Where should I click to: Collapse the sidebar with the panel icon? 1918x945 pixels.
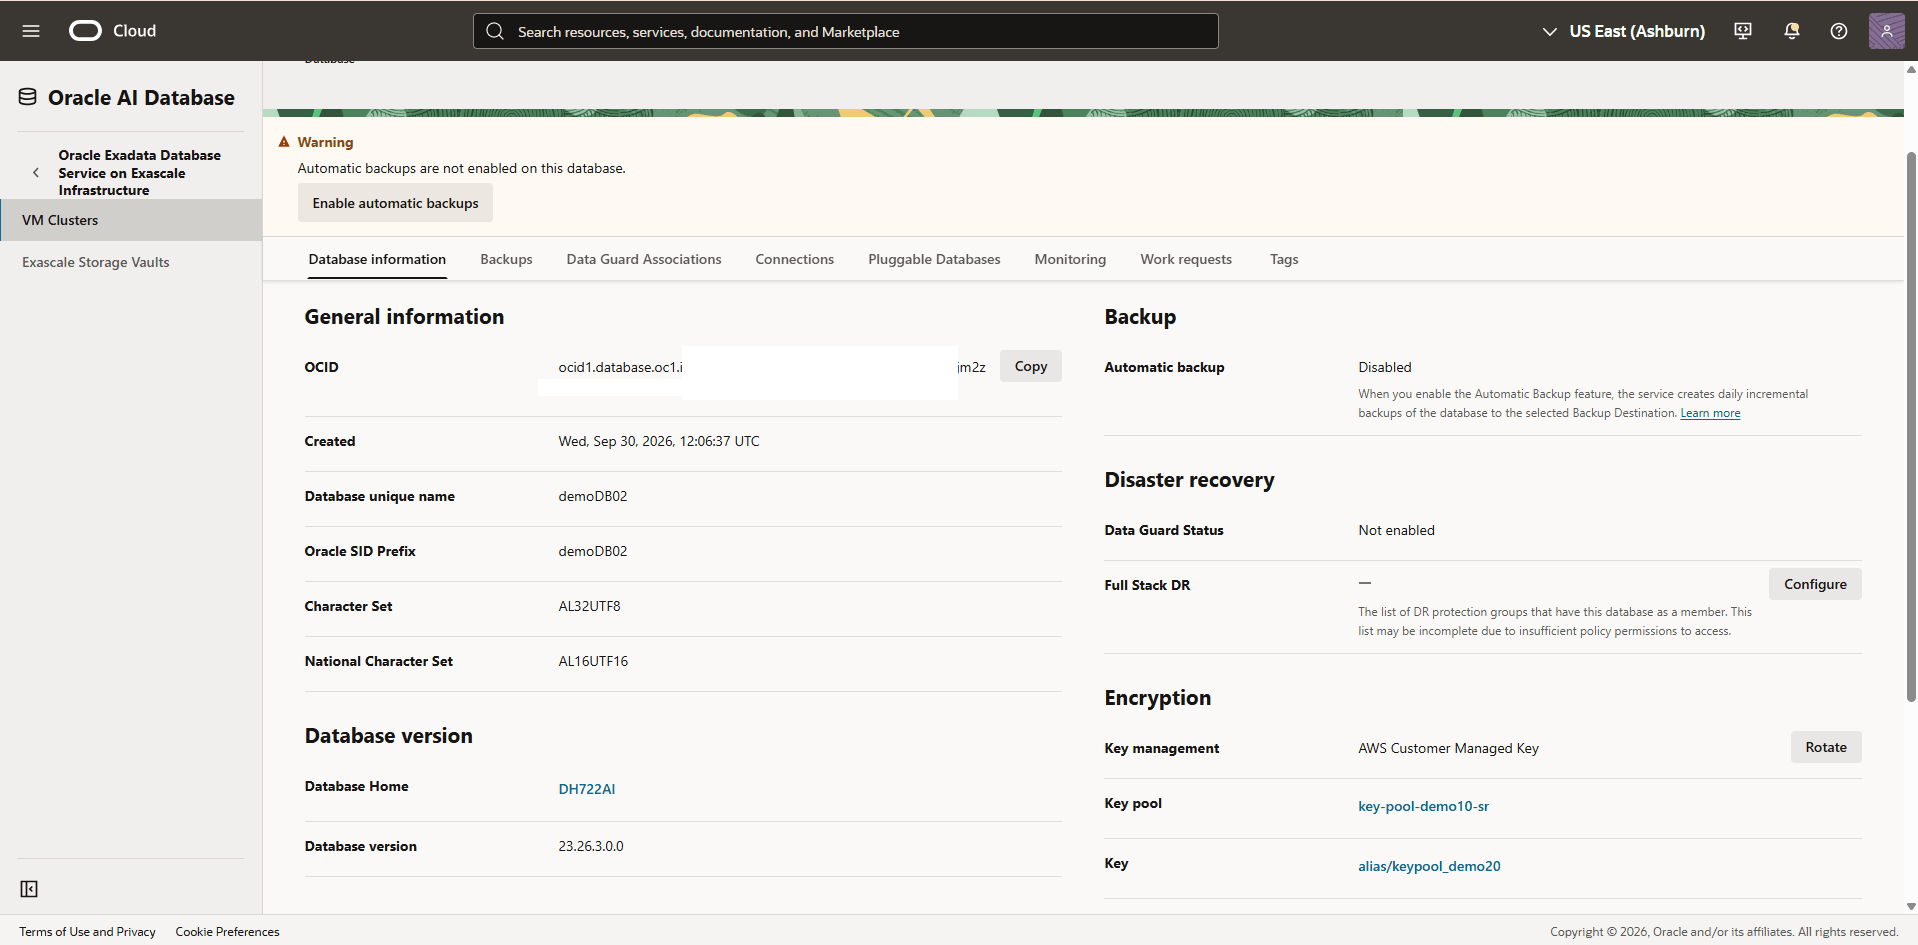(x=29, y=889)
